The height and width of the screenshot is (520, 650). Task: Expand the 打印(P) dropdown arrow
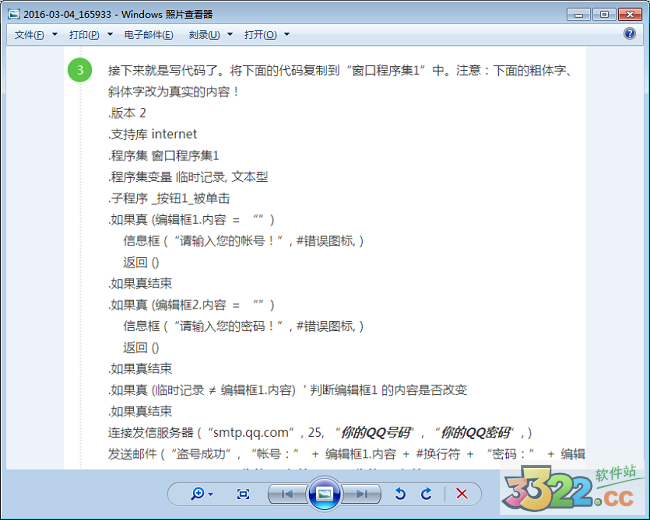coord(110,34)
